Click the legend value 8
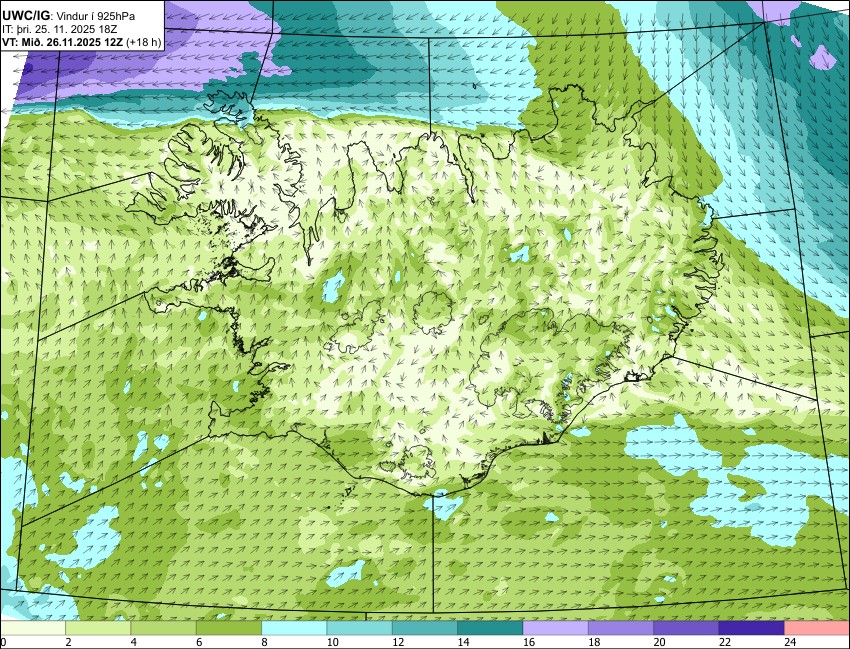The image size is (850, 649). pos(264,642)
